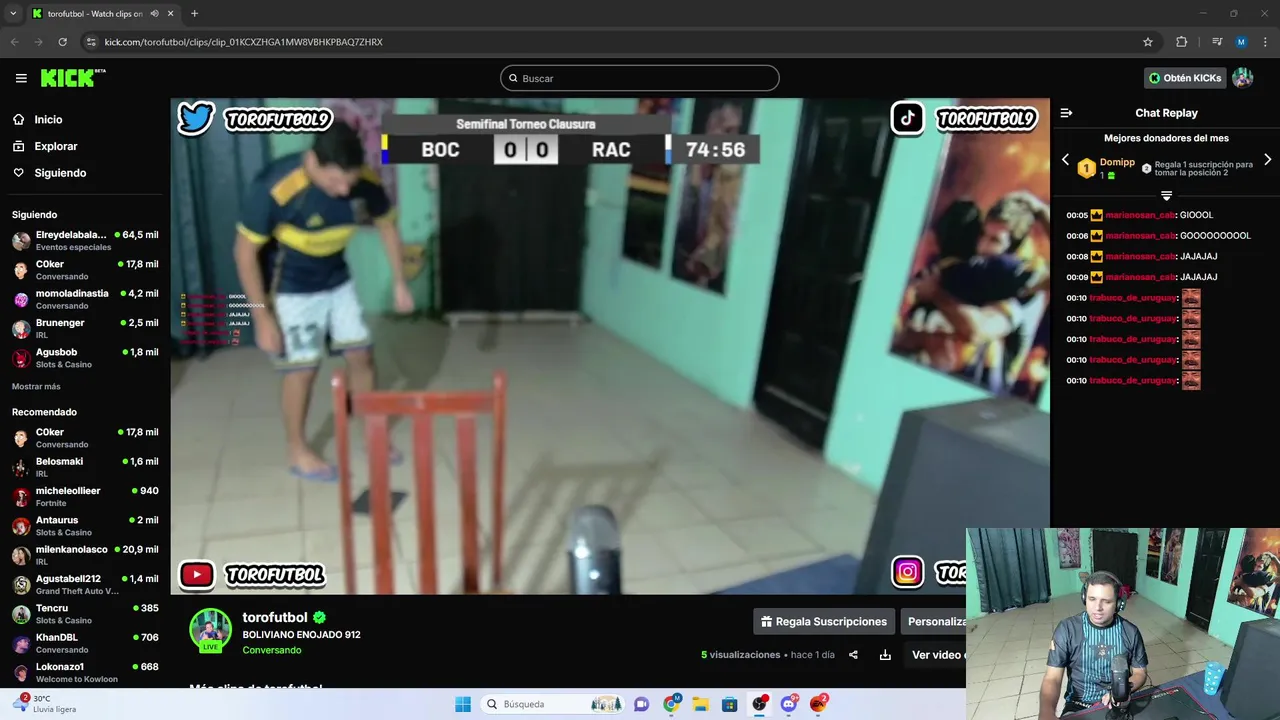1280x720 pixels.
Task: Click taskbar Búsqueda search box
Action: coord(553,704)
